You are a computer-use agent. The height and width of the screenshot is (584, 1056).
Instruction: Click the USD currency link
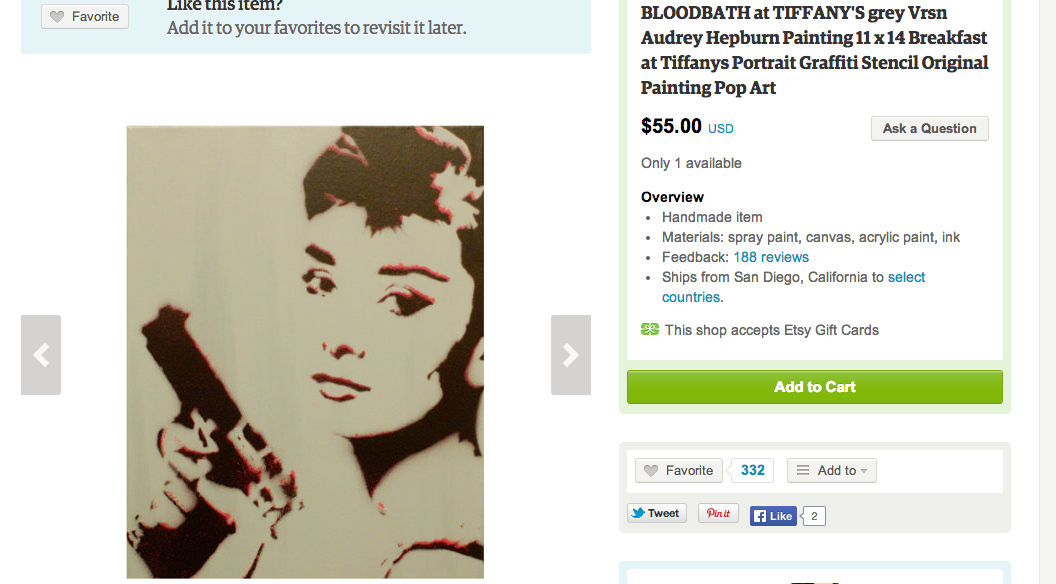coord(721,129)
